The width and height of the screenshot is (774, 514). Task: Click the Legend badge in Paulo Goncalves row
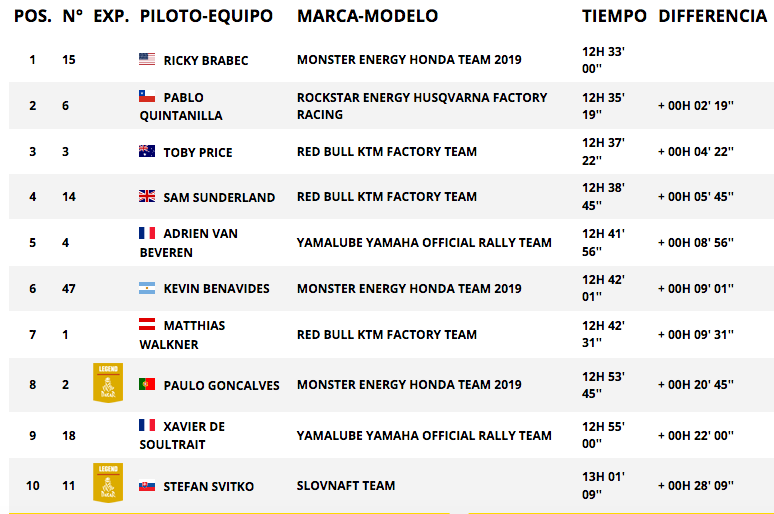coord(108,383)
